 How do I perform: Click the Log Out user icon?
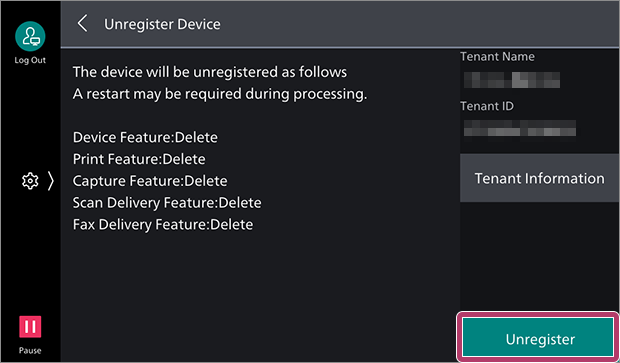point(30,36)
